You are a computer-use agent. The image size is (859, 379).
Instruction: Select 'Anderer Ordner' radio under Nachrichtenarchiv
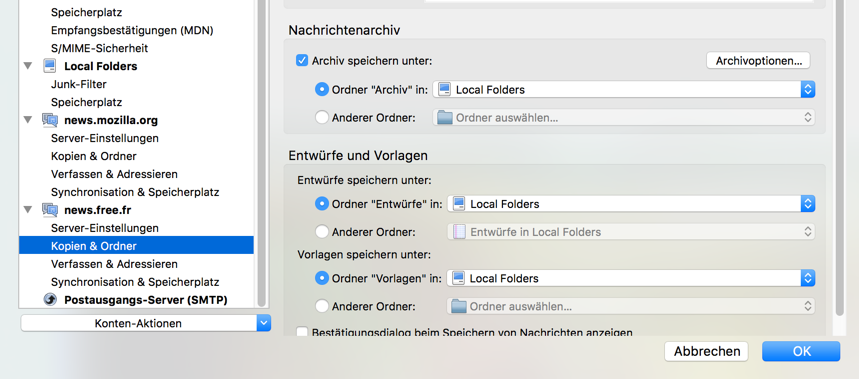tap(322, 117)
